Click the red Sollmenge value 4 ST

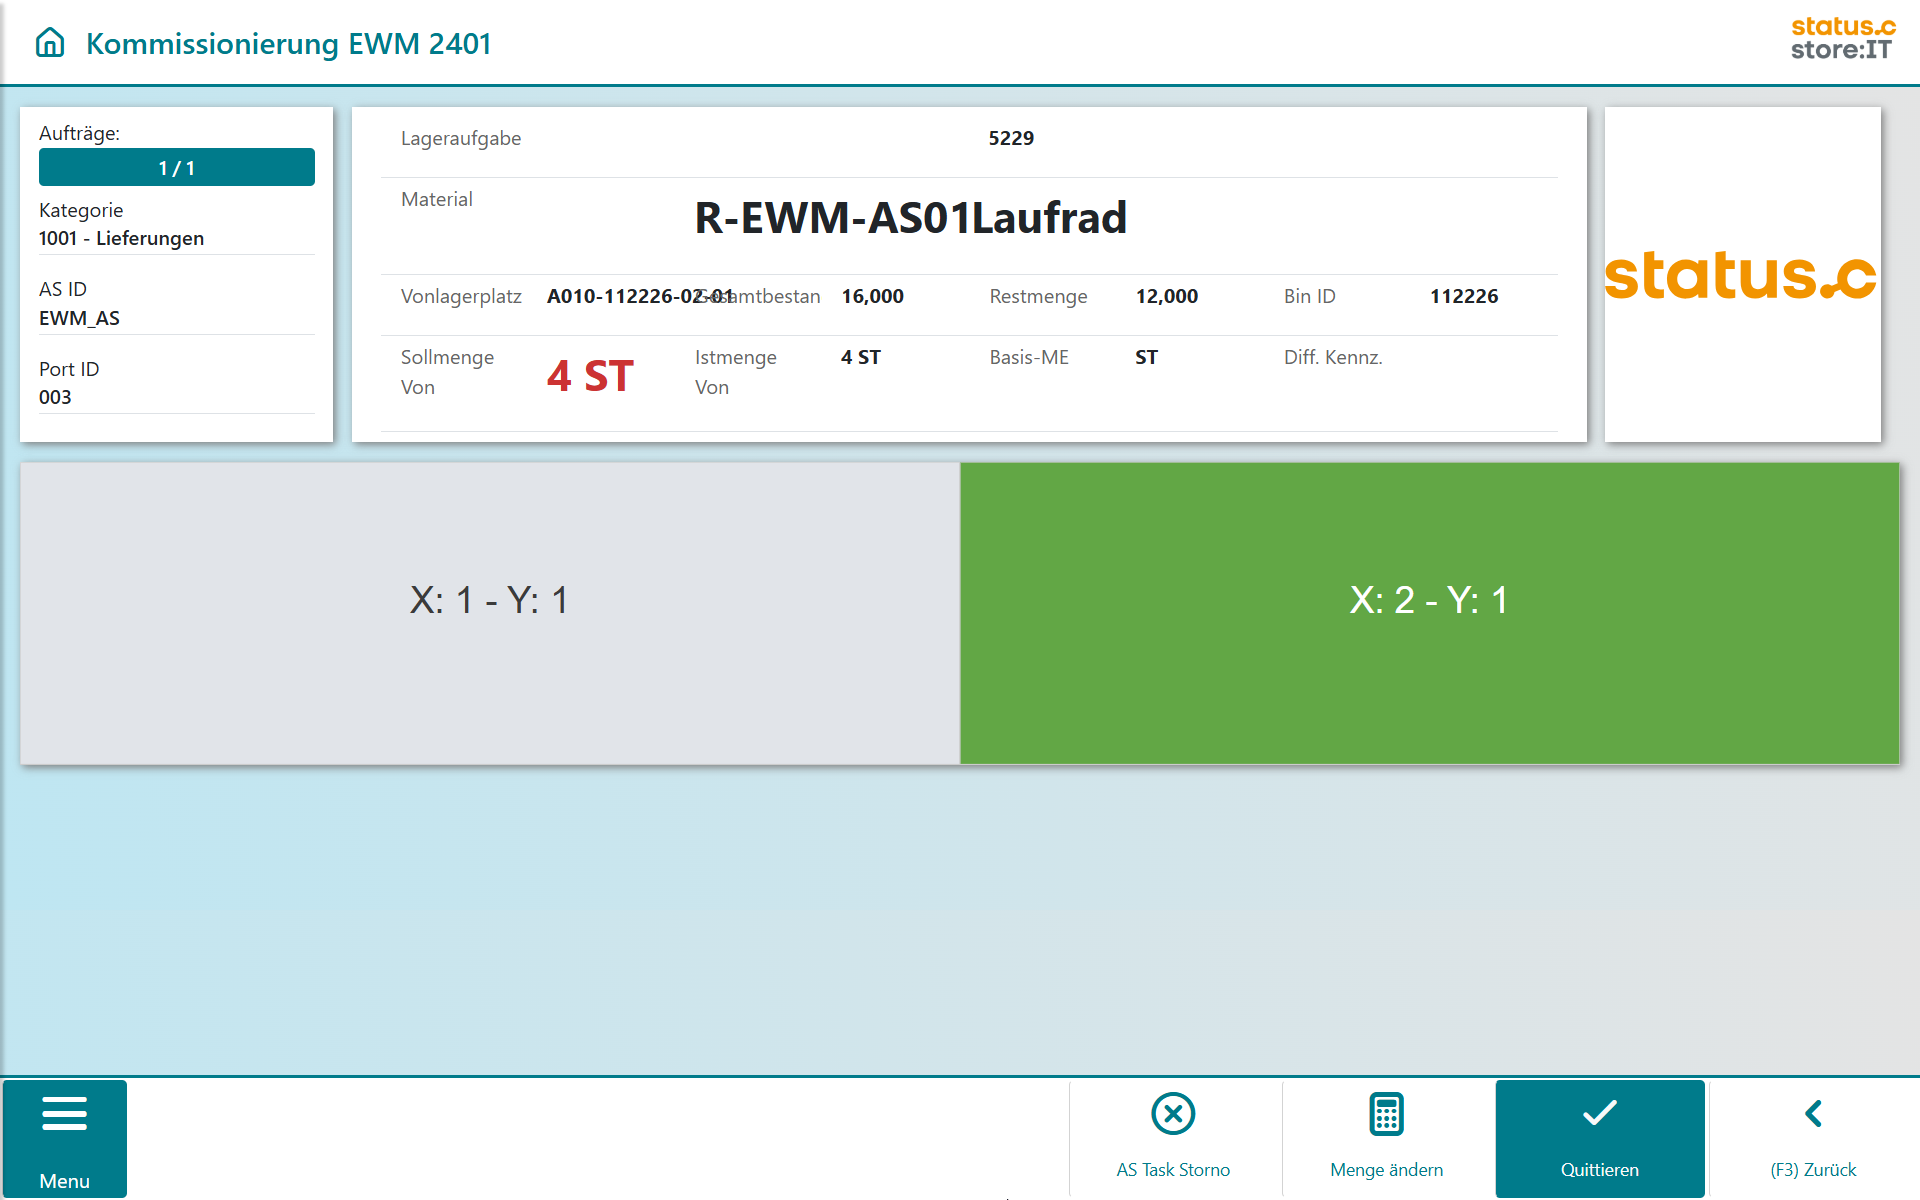point(590,376)
